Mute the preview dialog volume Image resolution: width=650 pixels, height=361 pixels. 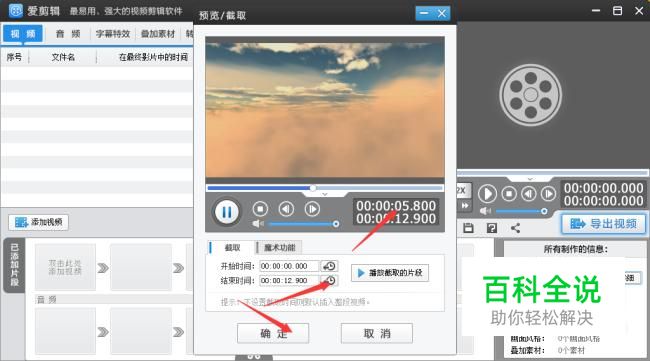click(258, 224)
